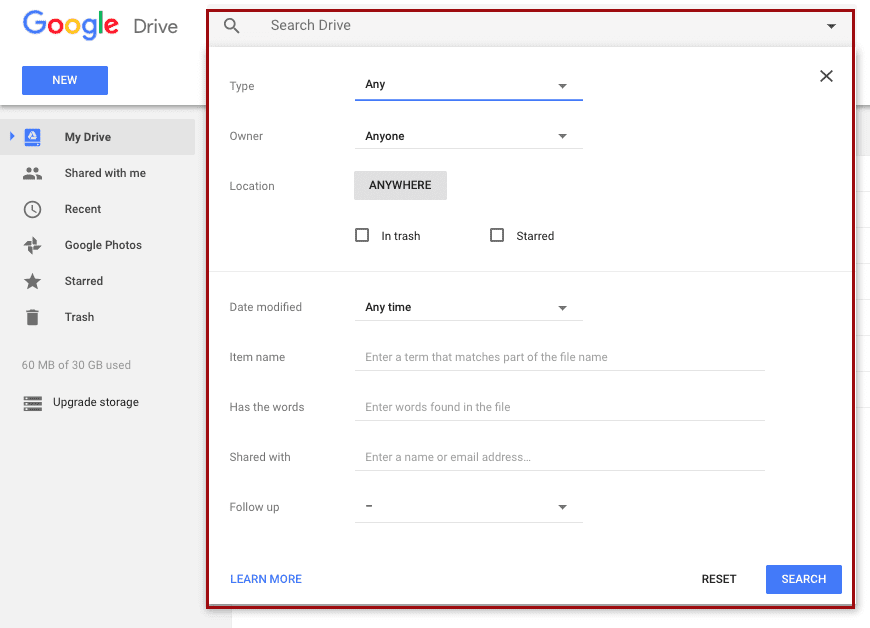Screen dimensions: 870x628
Task: Open the Owner dropdown showing Anyone
Action: click(469, 136)
